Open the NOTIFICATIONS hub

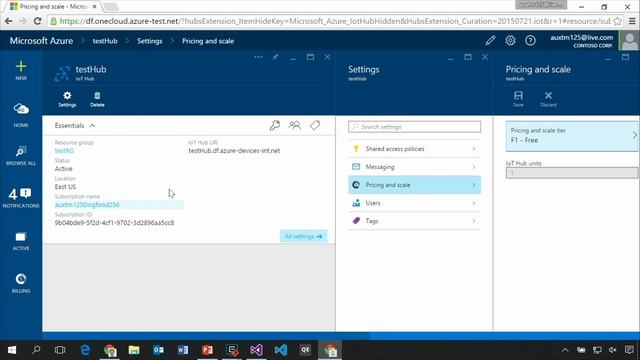pos(21,198)
